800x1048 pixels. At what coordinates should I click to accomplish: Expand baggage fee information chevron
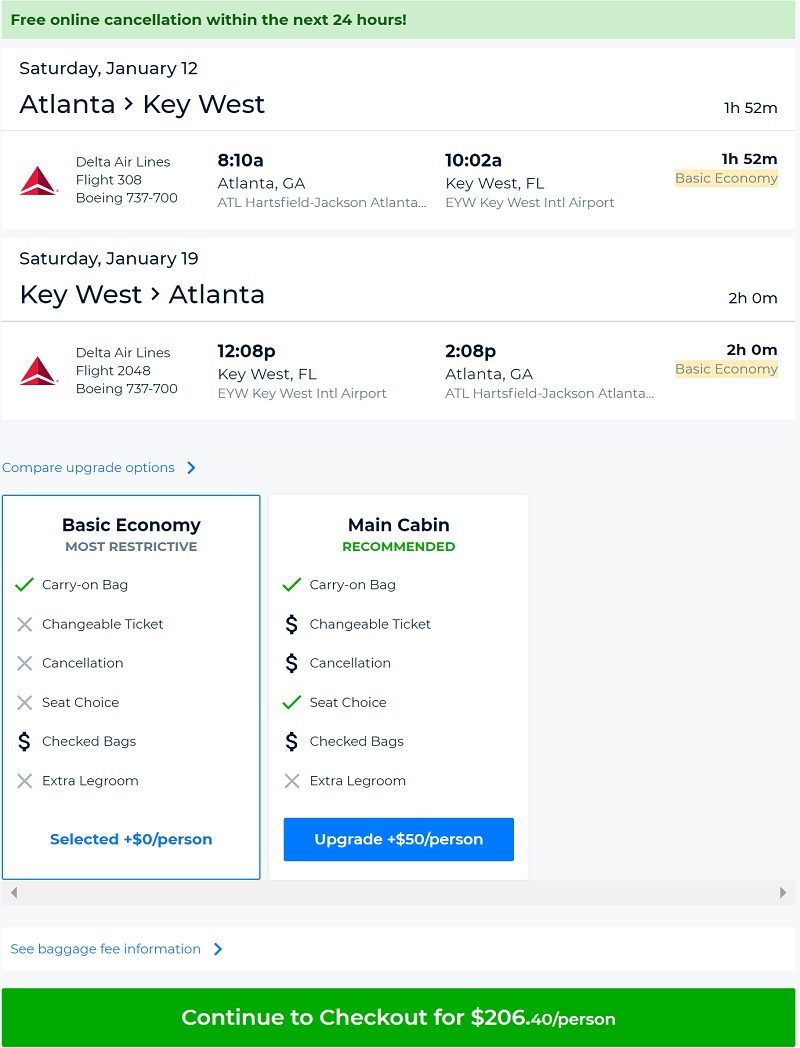(218, 949)
